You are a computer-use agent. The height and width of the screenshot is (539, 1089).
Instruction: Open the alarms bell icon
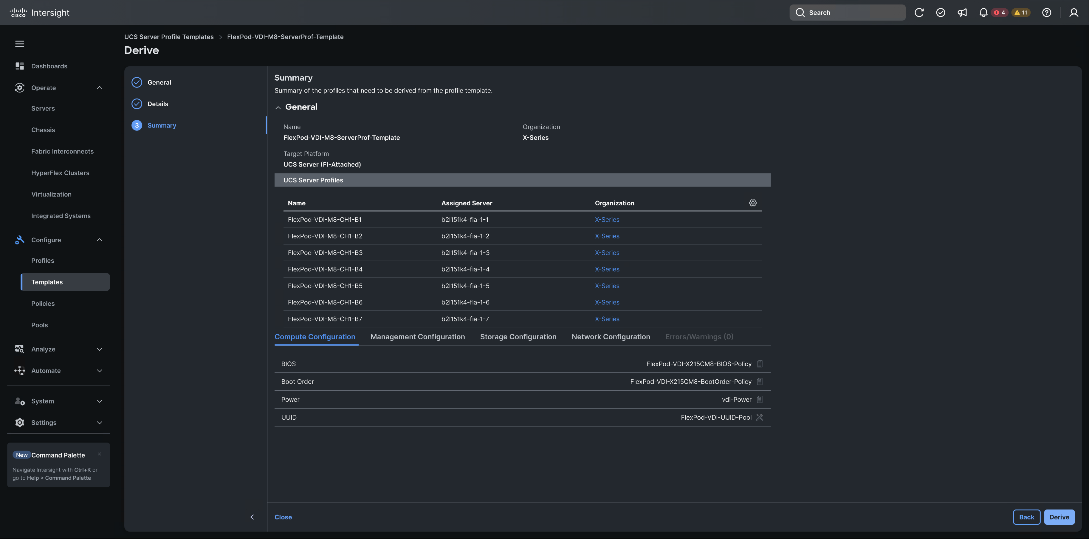[x=983, y=13]
